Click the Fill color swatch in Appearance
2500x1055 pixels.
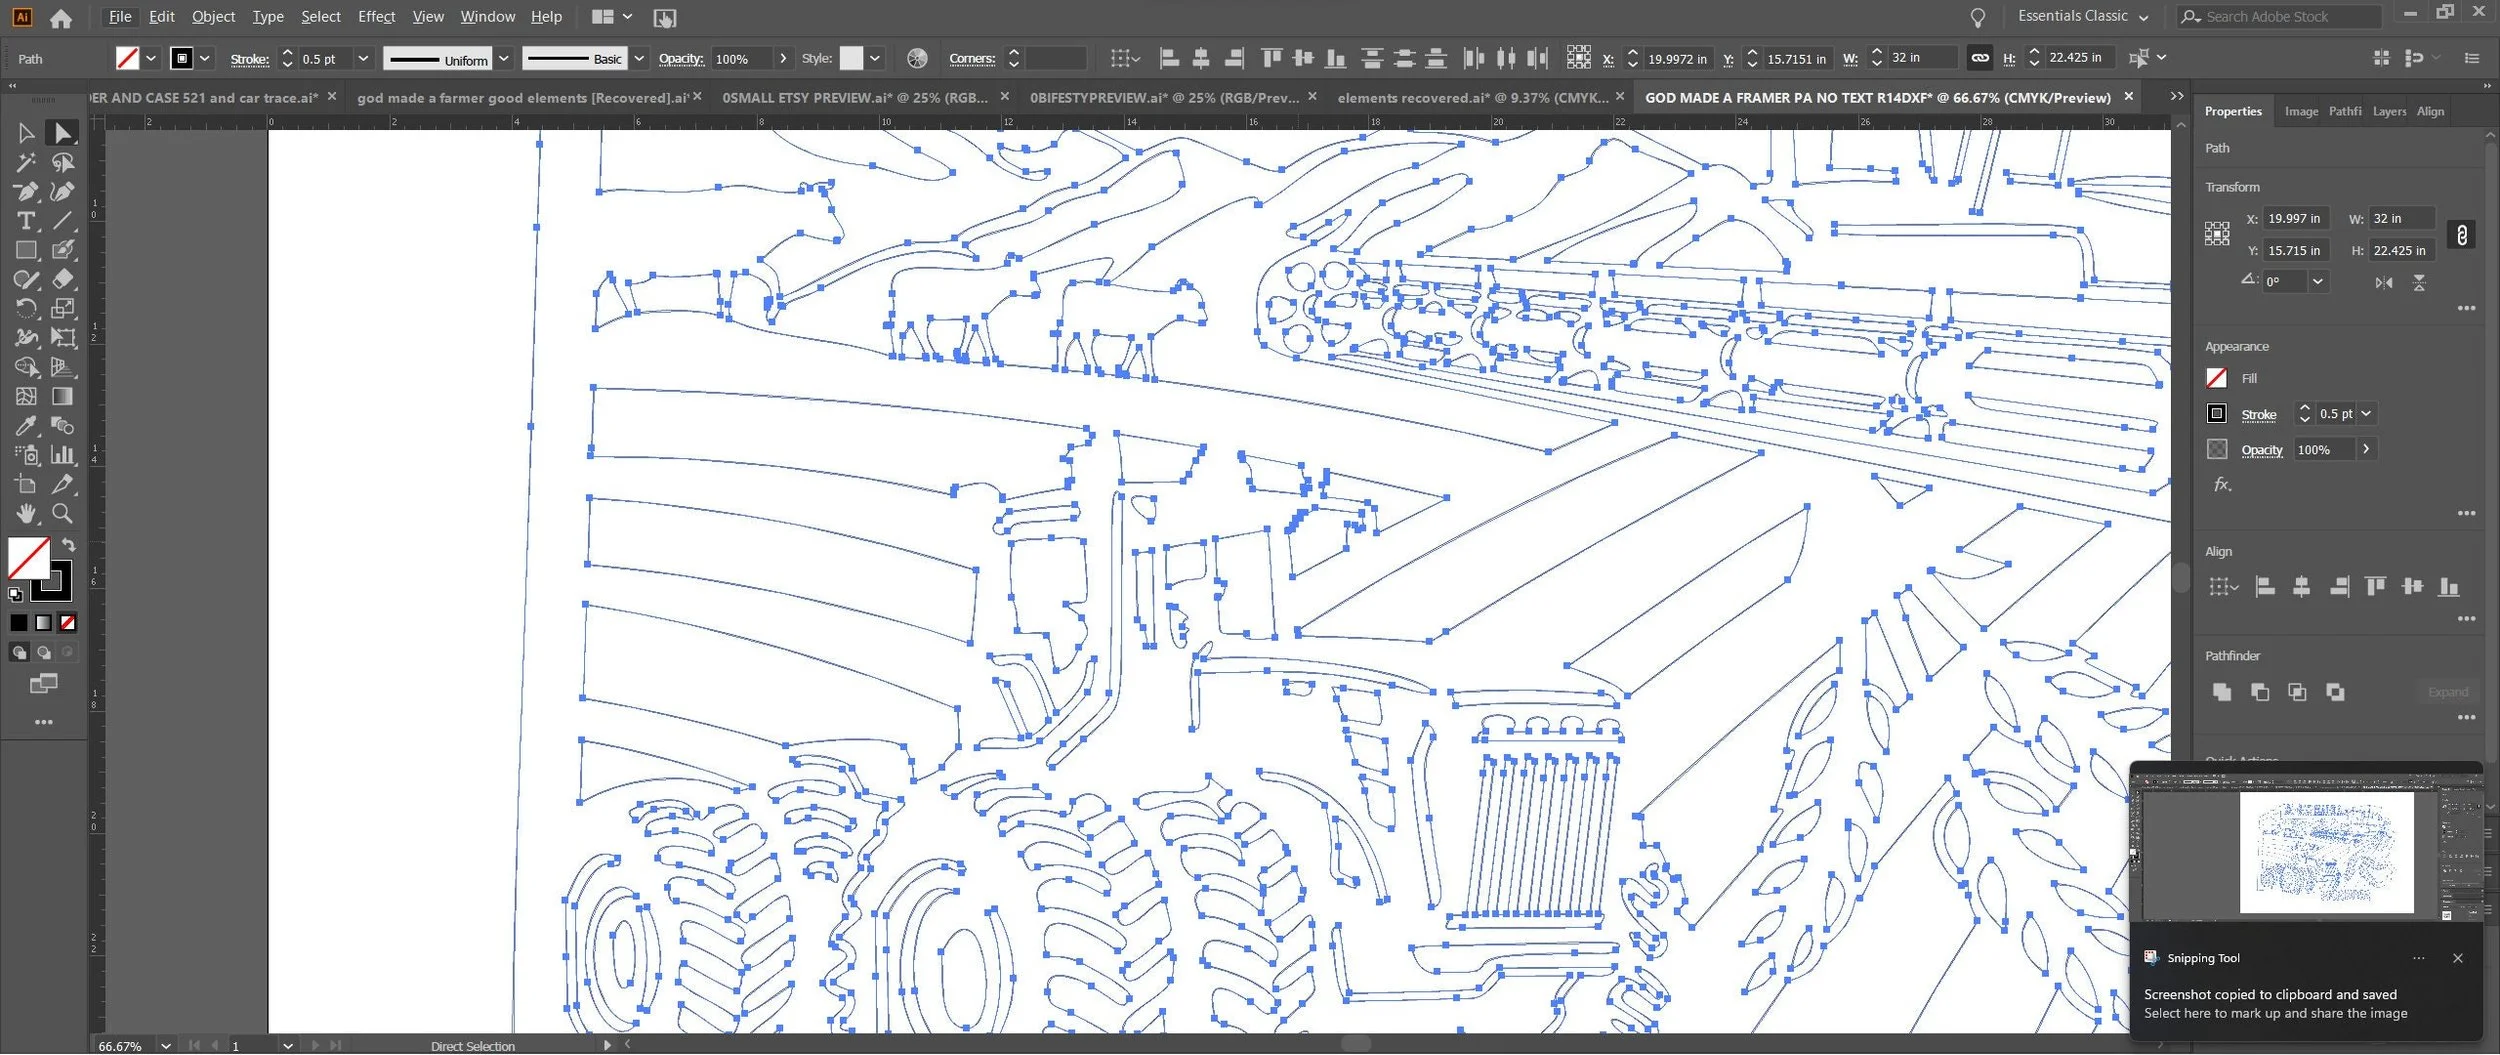(2217, 378)
